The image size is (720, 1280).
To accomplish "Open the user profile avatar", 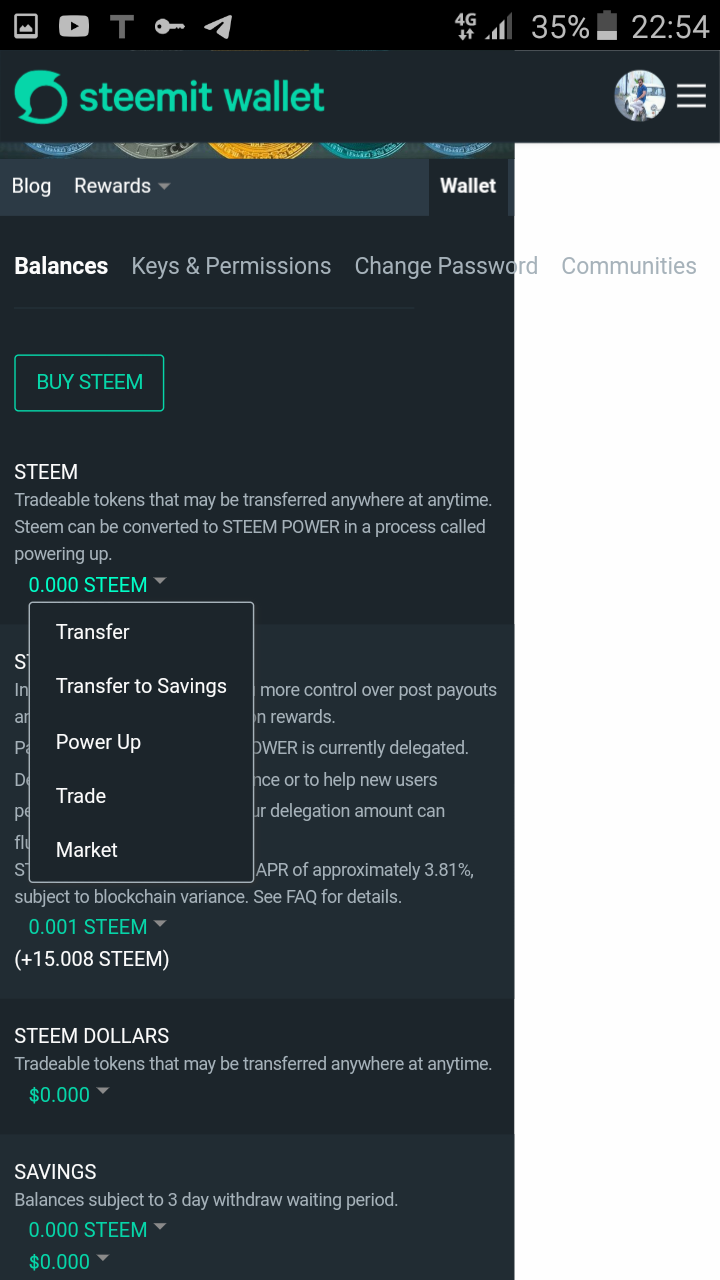I will (x=640, y=96).
